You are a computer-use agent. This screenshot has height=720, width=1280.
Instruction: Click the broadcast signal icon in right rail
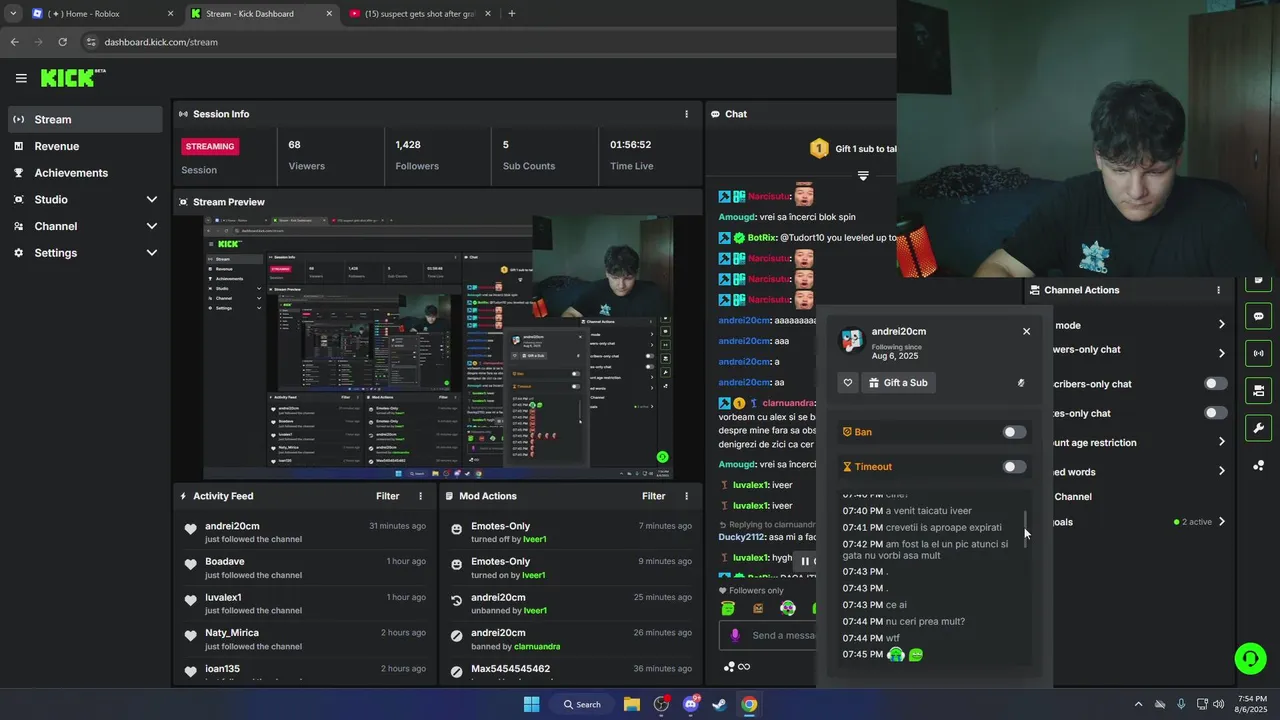pyautogui.click(x=1258, y=353)
